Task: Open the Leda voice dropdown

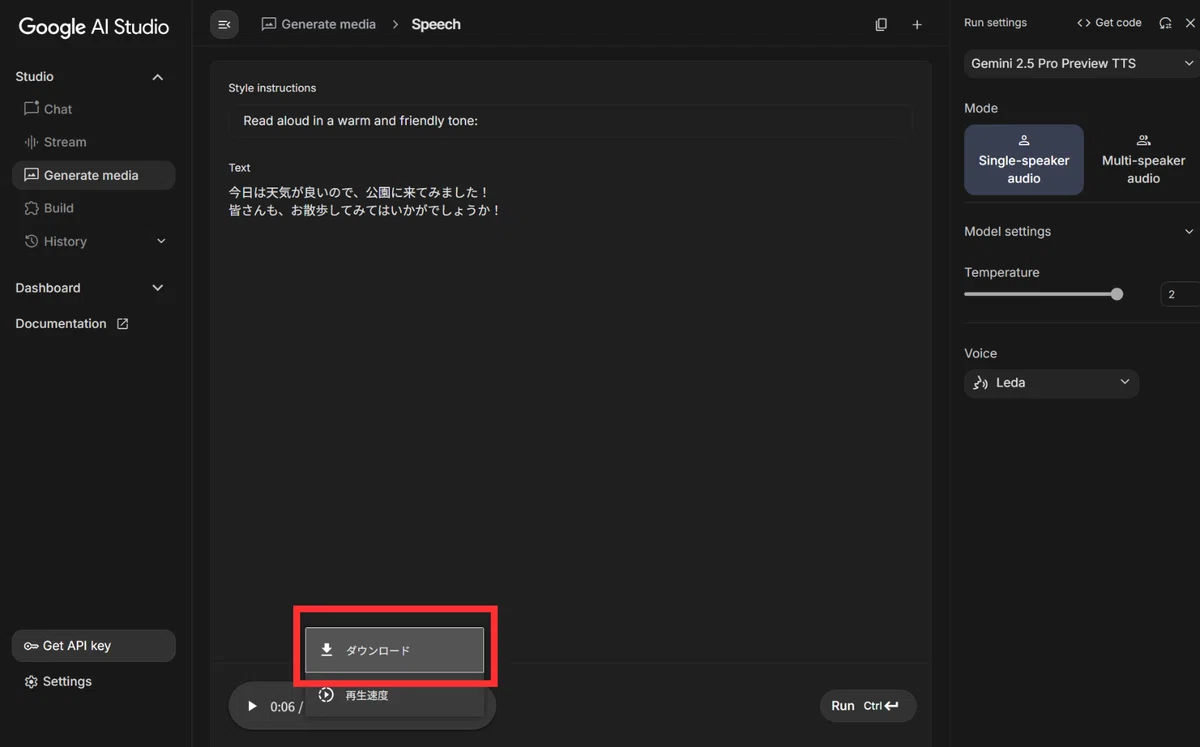Action: pos(1051,383)
